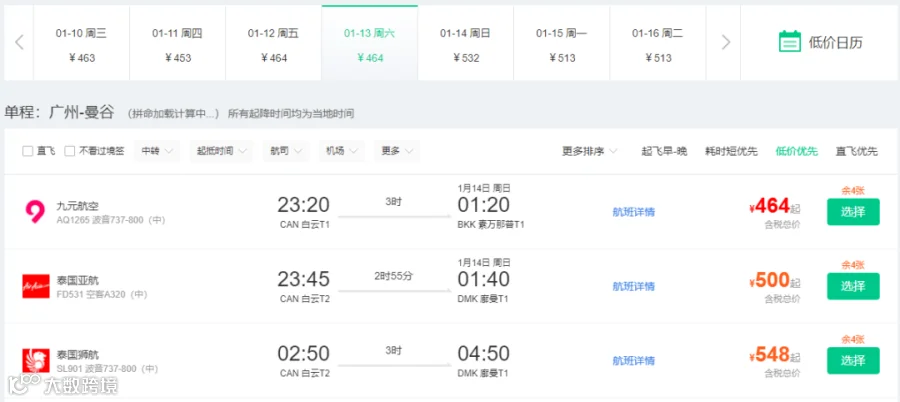Sort by 耗时短优先 shortest duration
This screenshot has height=402, width=900.
pos(731,152)
